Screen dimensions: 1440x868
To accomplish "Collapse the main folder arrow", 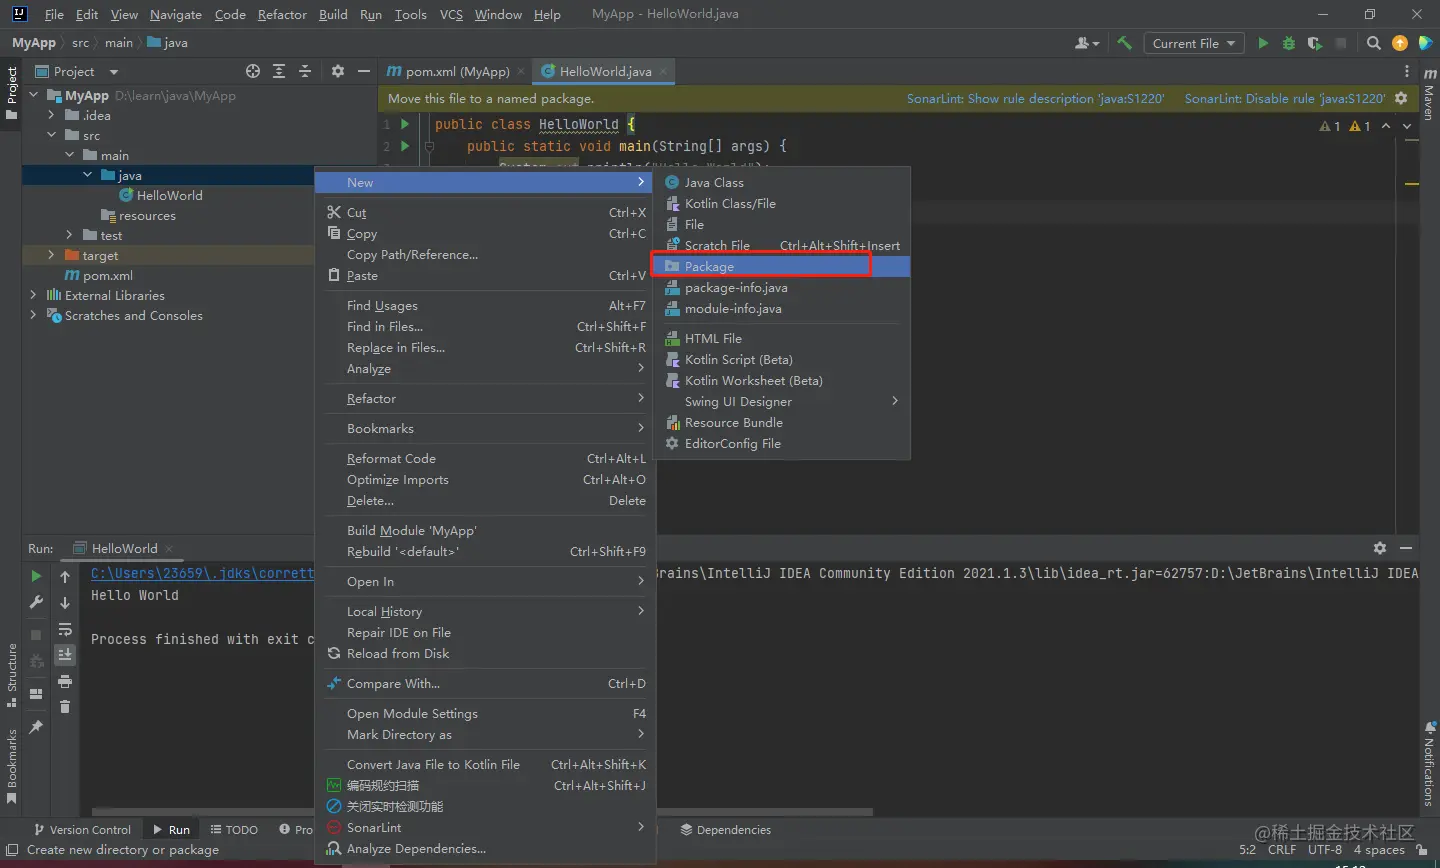I will click(x=70, y=155).
